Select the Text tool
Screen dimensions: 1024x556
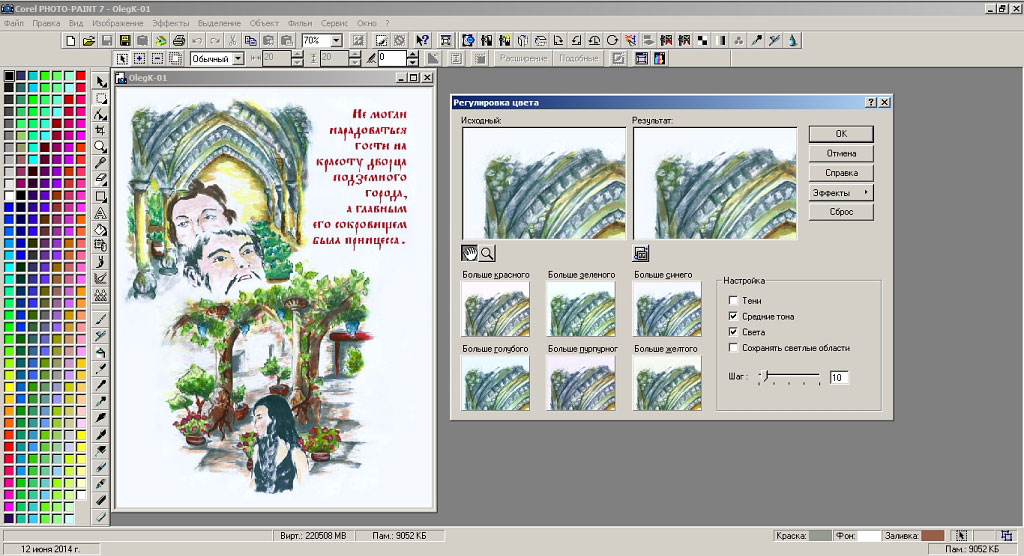[101, 213]
